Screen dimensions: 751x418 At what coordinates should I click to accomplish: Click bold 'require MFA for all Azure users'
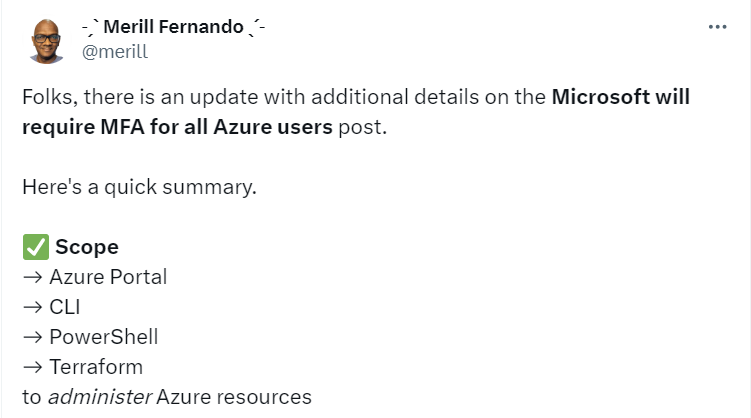pyautogui.click(x=177, y=127)
